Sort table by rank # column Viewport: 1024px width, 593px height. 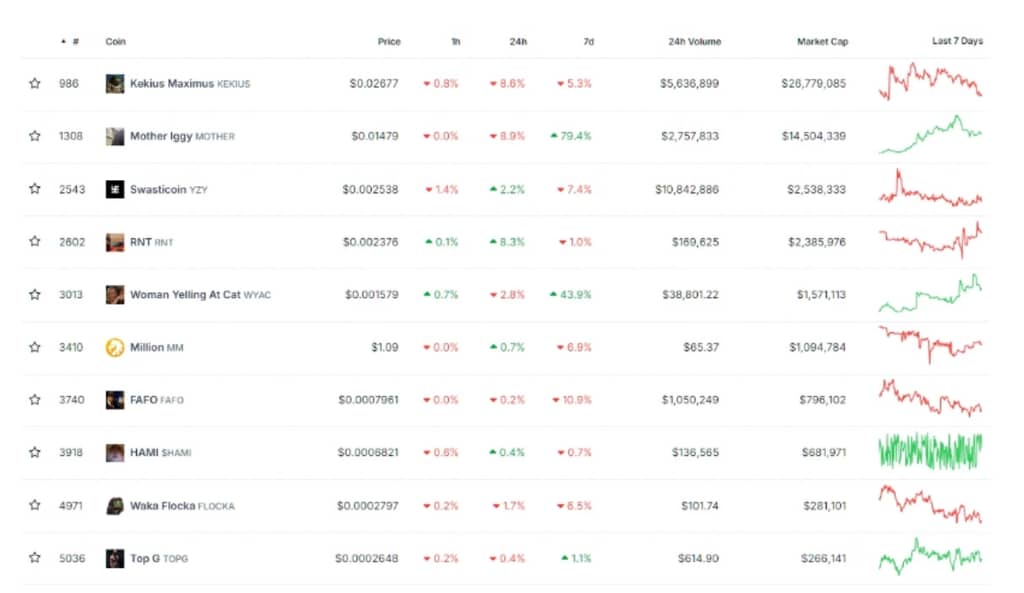click(75, 42)
